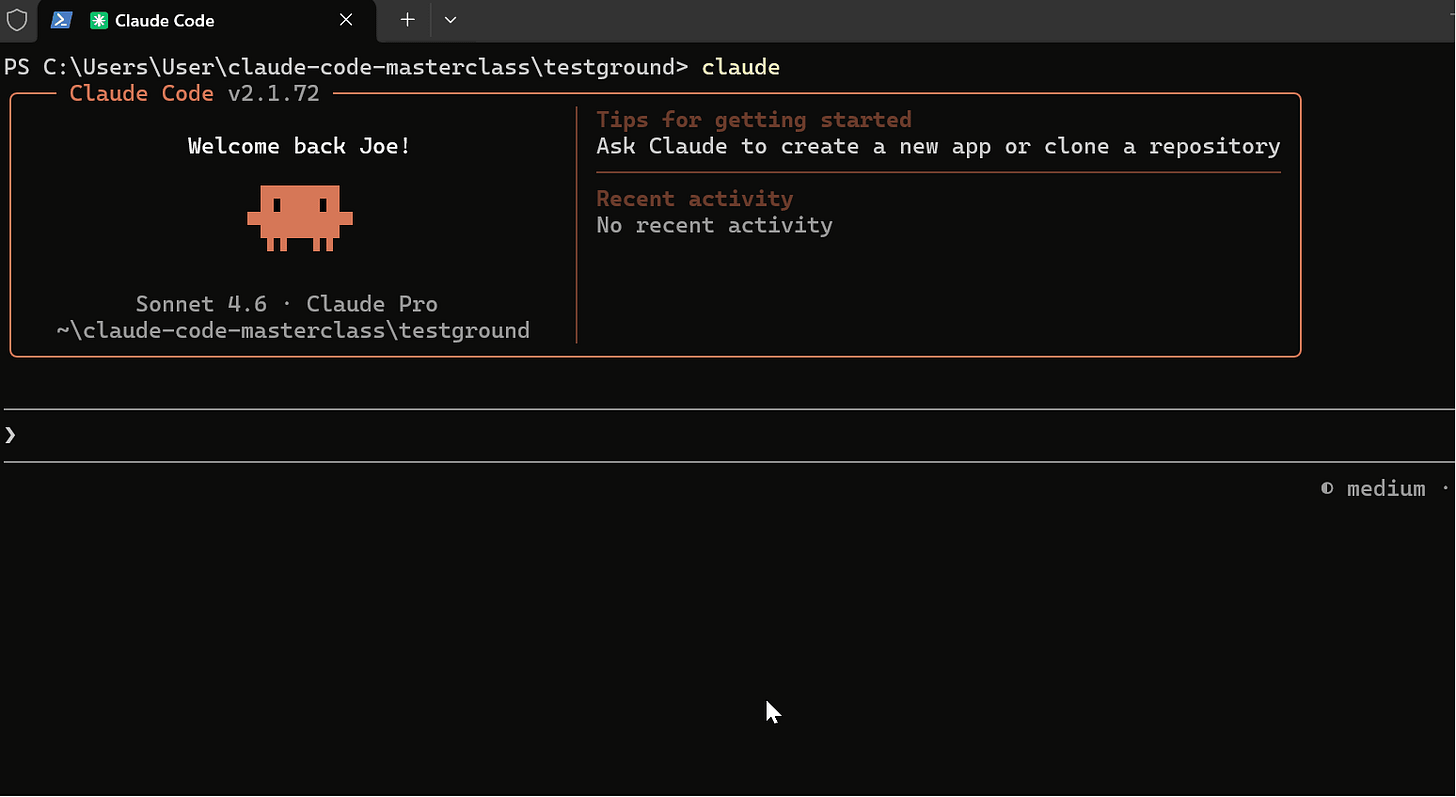Screen dimensions: 1456x797
Task: Click the shield icon in the title bar
Action: click(x=17, y=20)
